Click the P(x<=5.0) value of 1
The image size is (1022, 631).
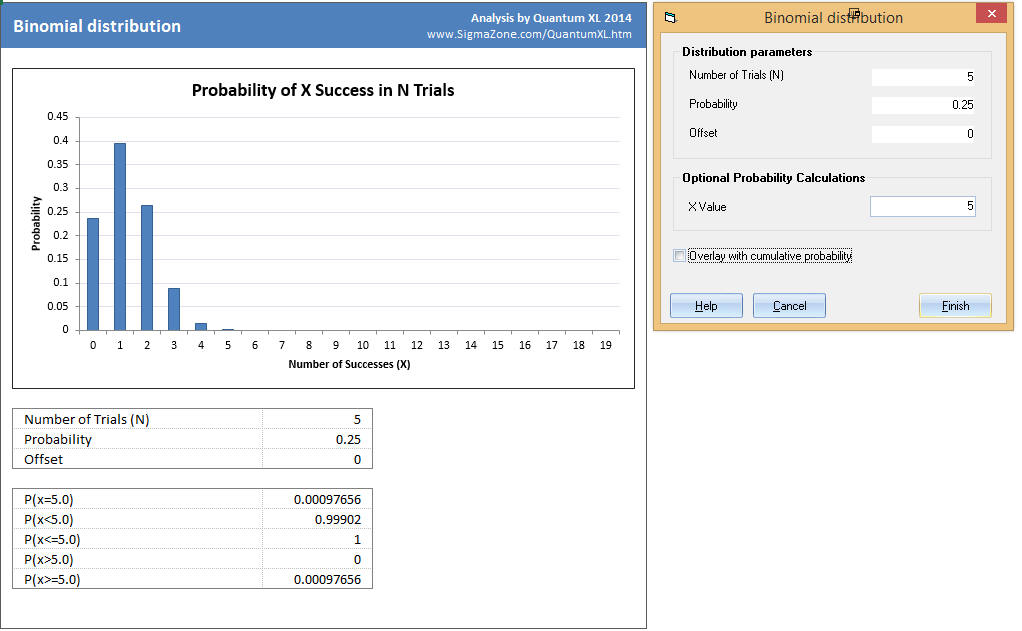(316, 539)
